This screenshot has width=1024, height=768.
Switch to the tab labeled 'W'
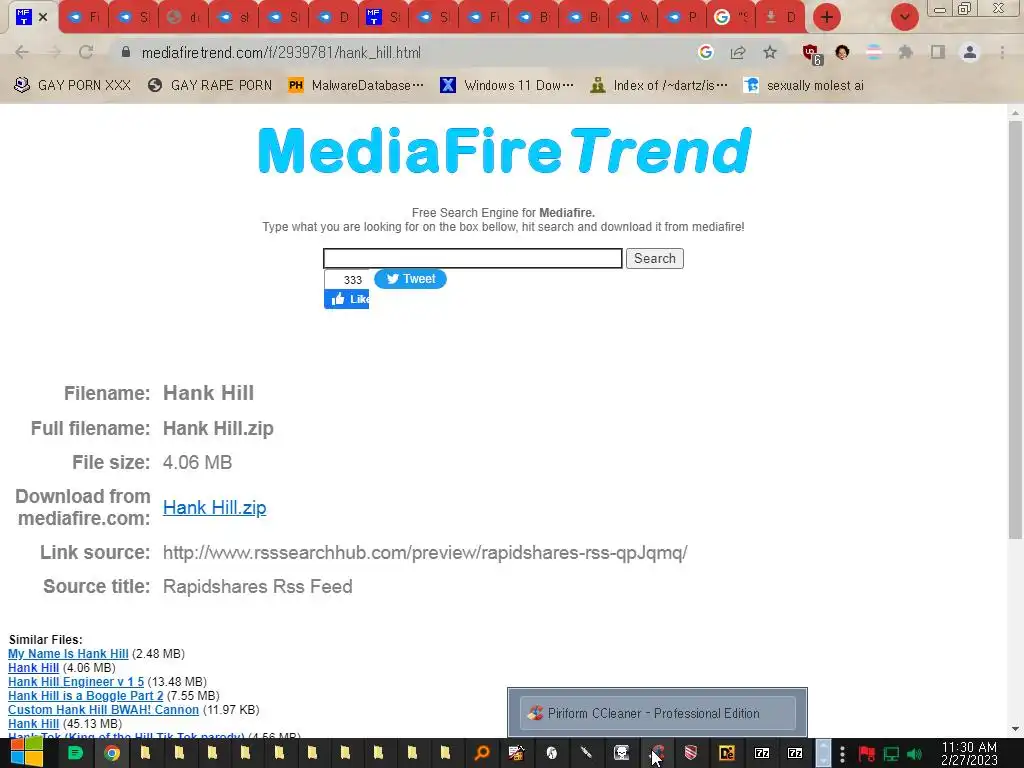633,17
